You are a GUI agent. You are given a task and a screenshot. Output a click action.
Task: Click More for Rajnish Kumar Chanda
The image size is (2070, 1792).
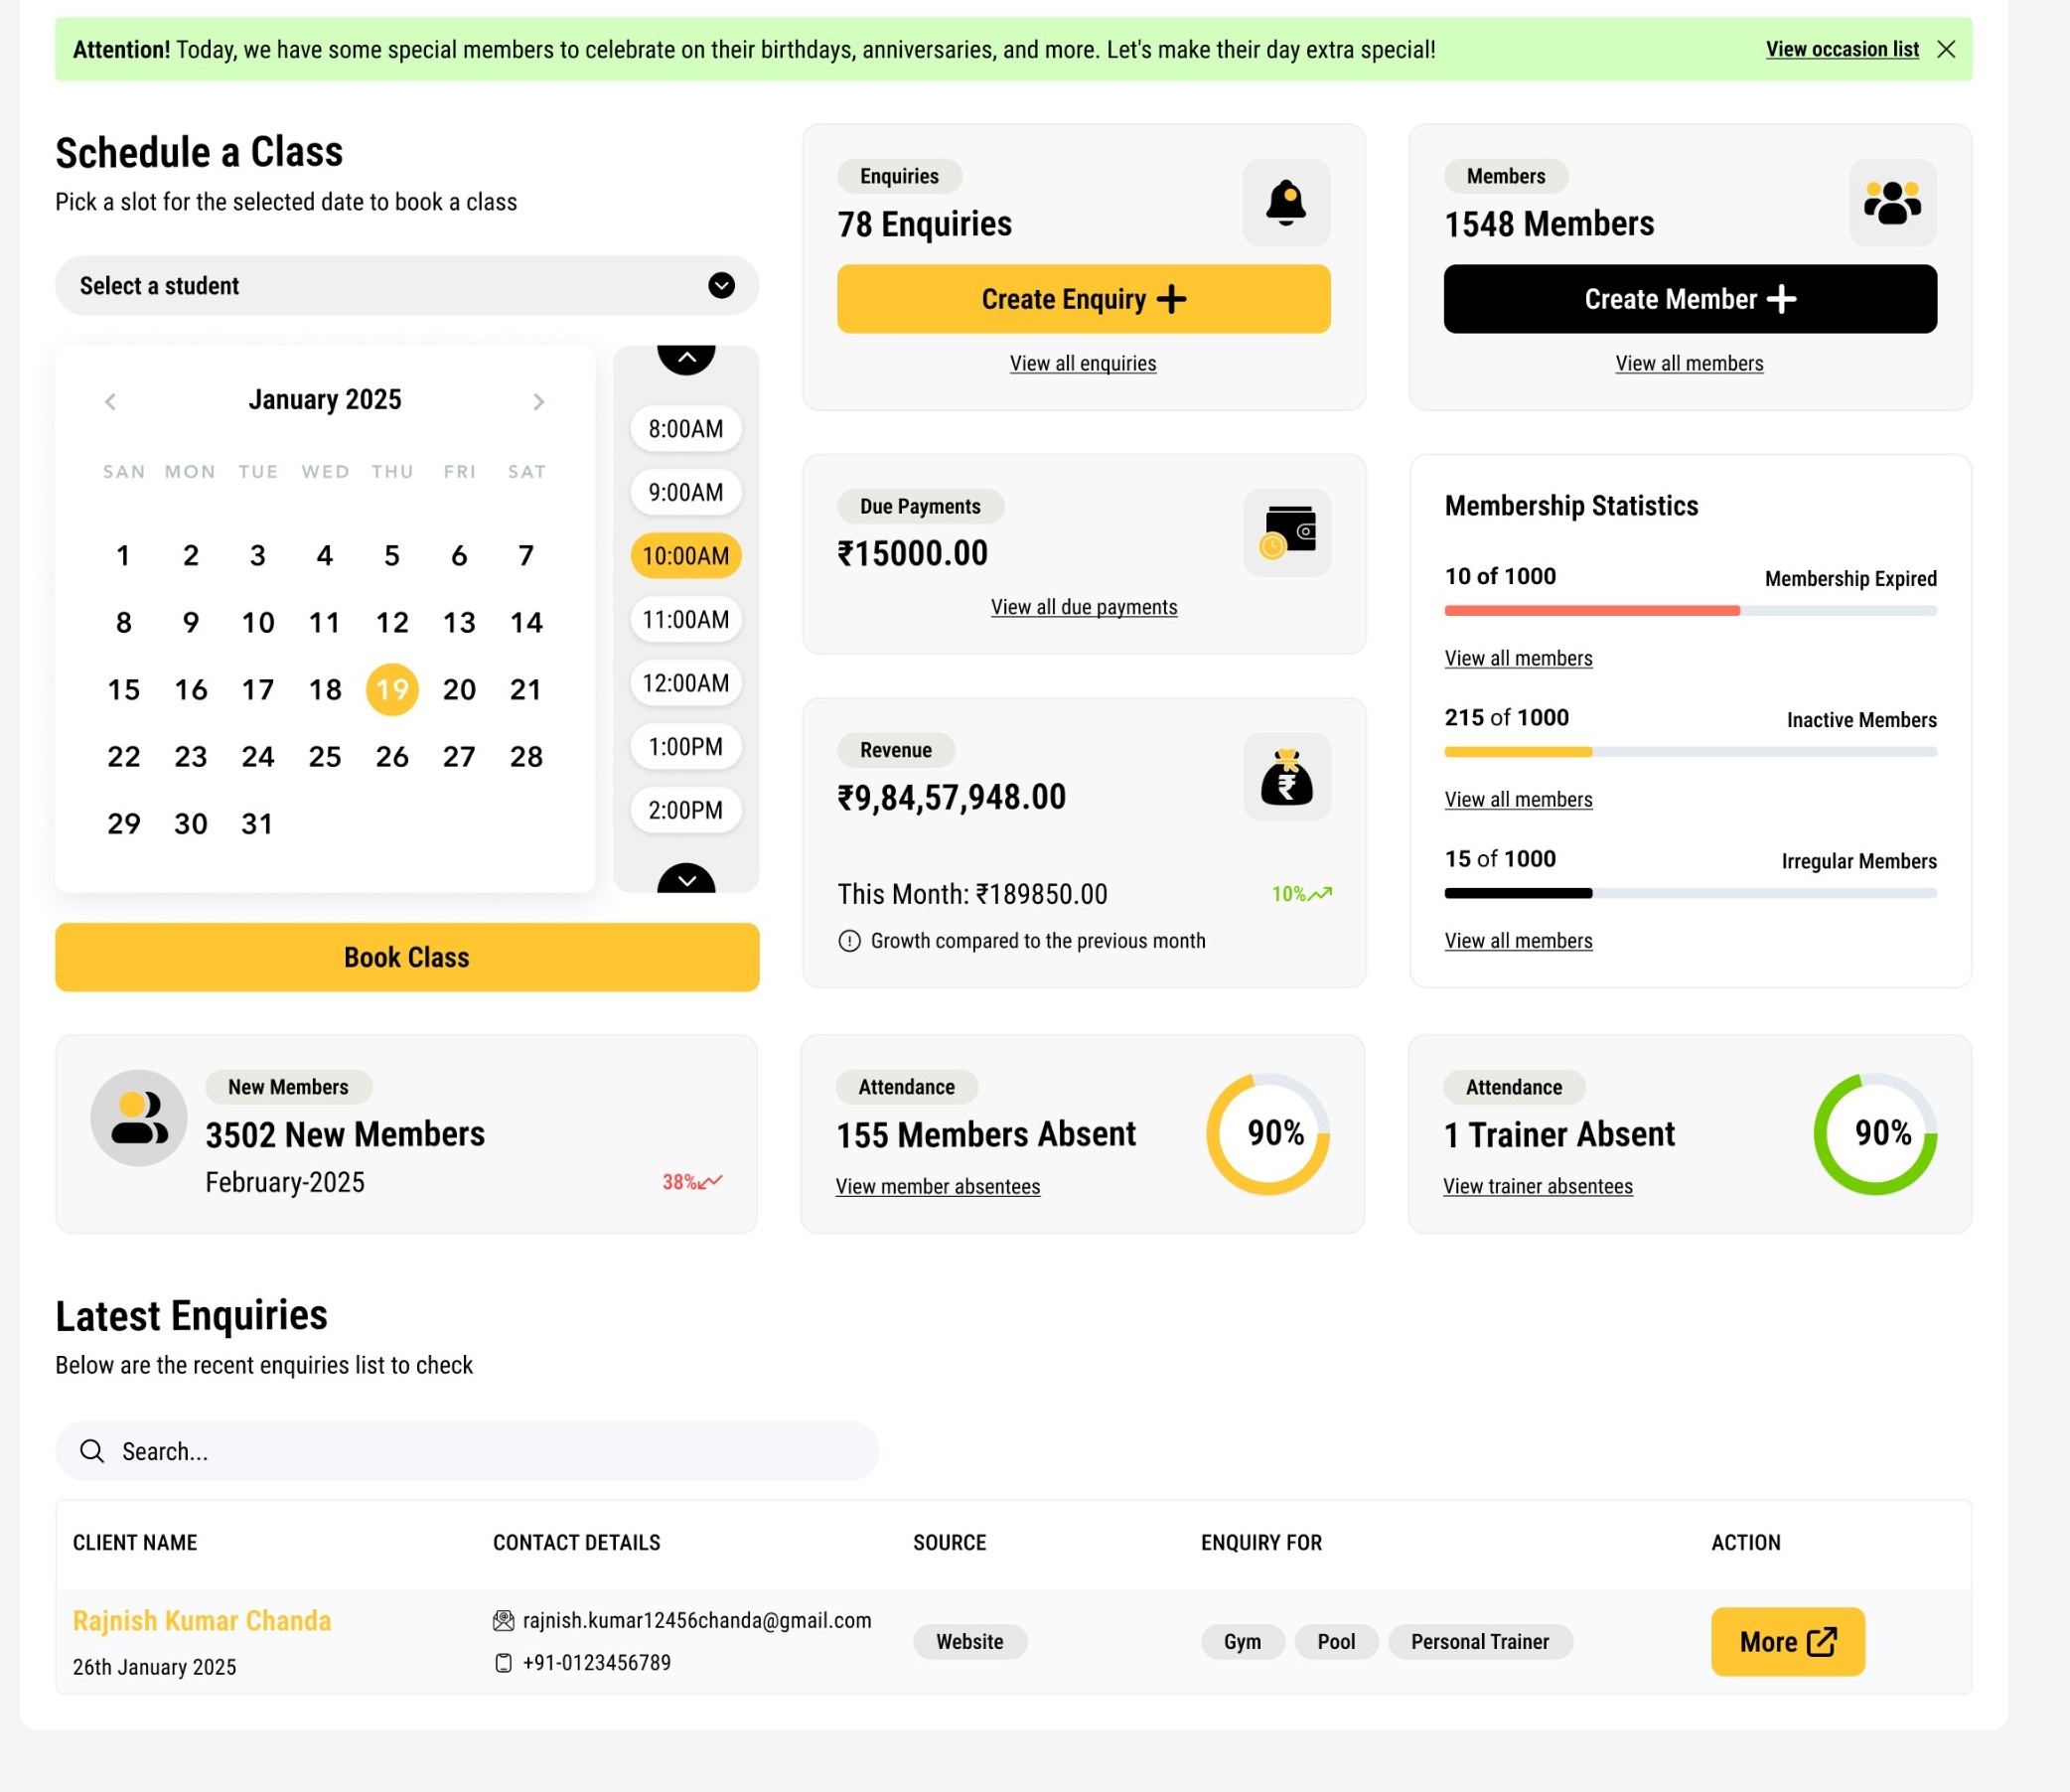pyautogui.click(x=1787, y=1641)
